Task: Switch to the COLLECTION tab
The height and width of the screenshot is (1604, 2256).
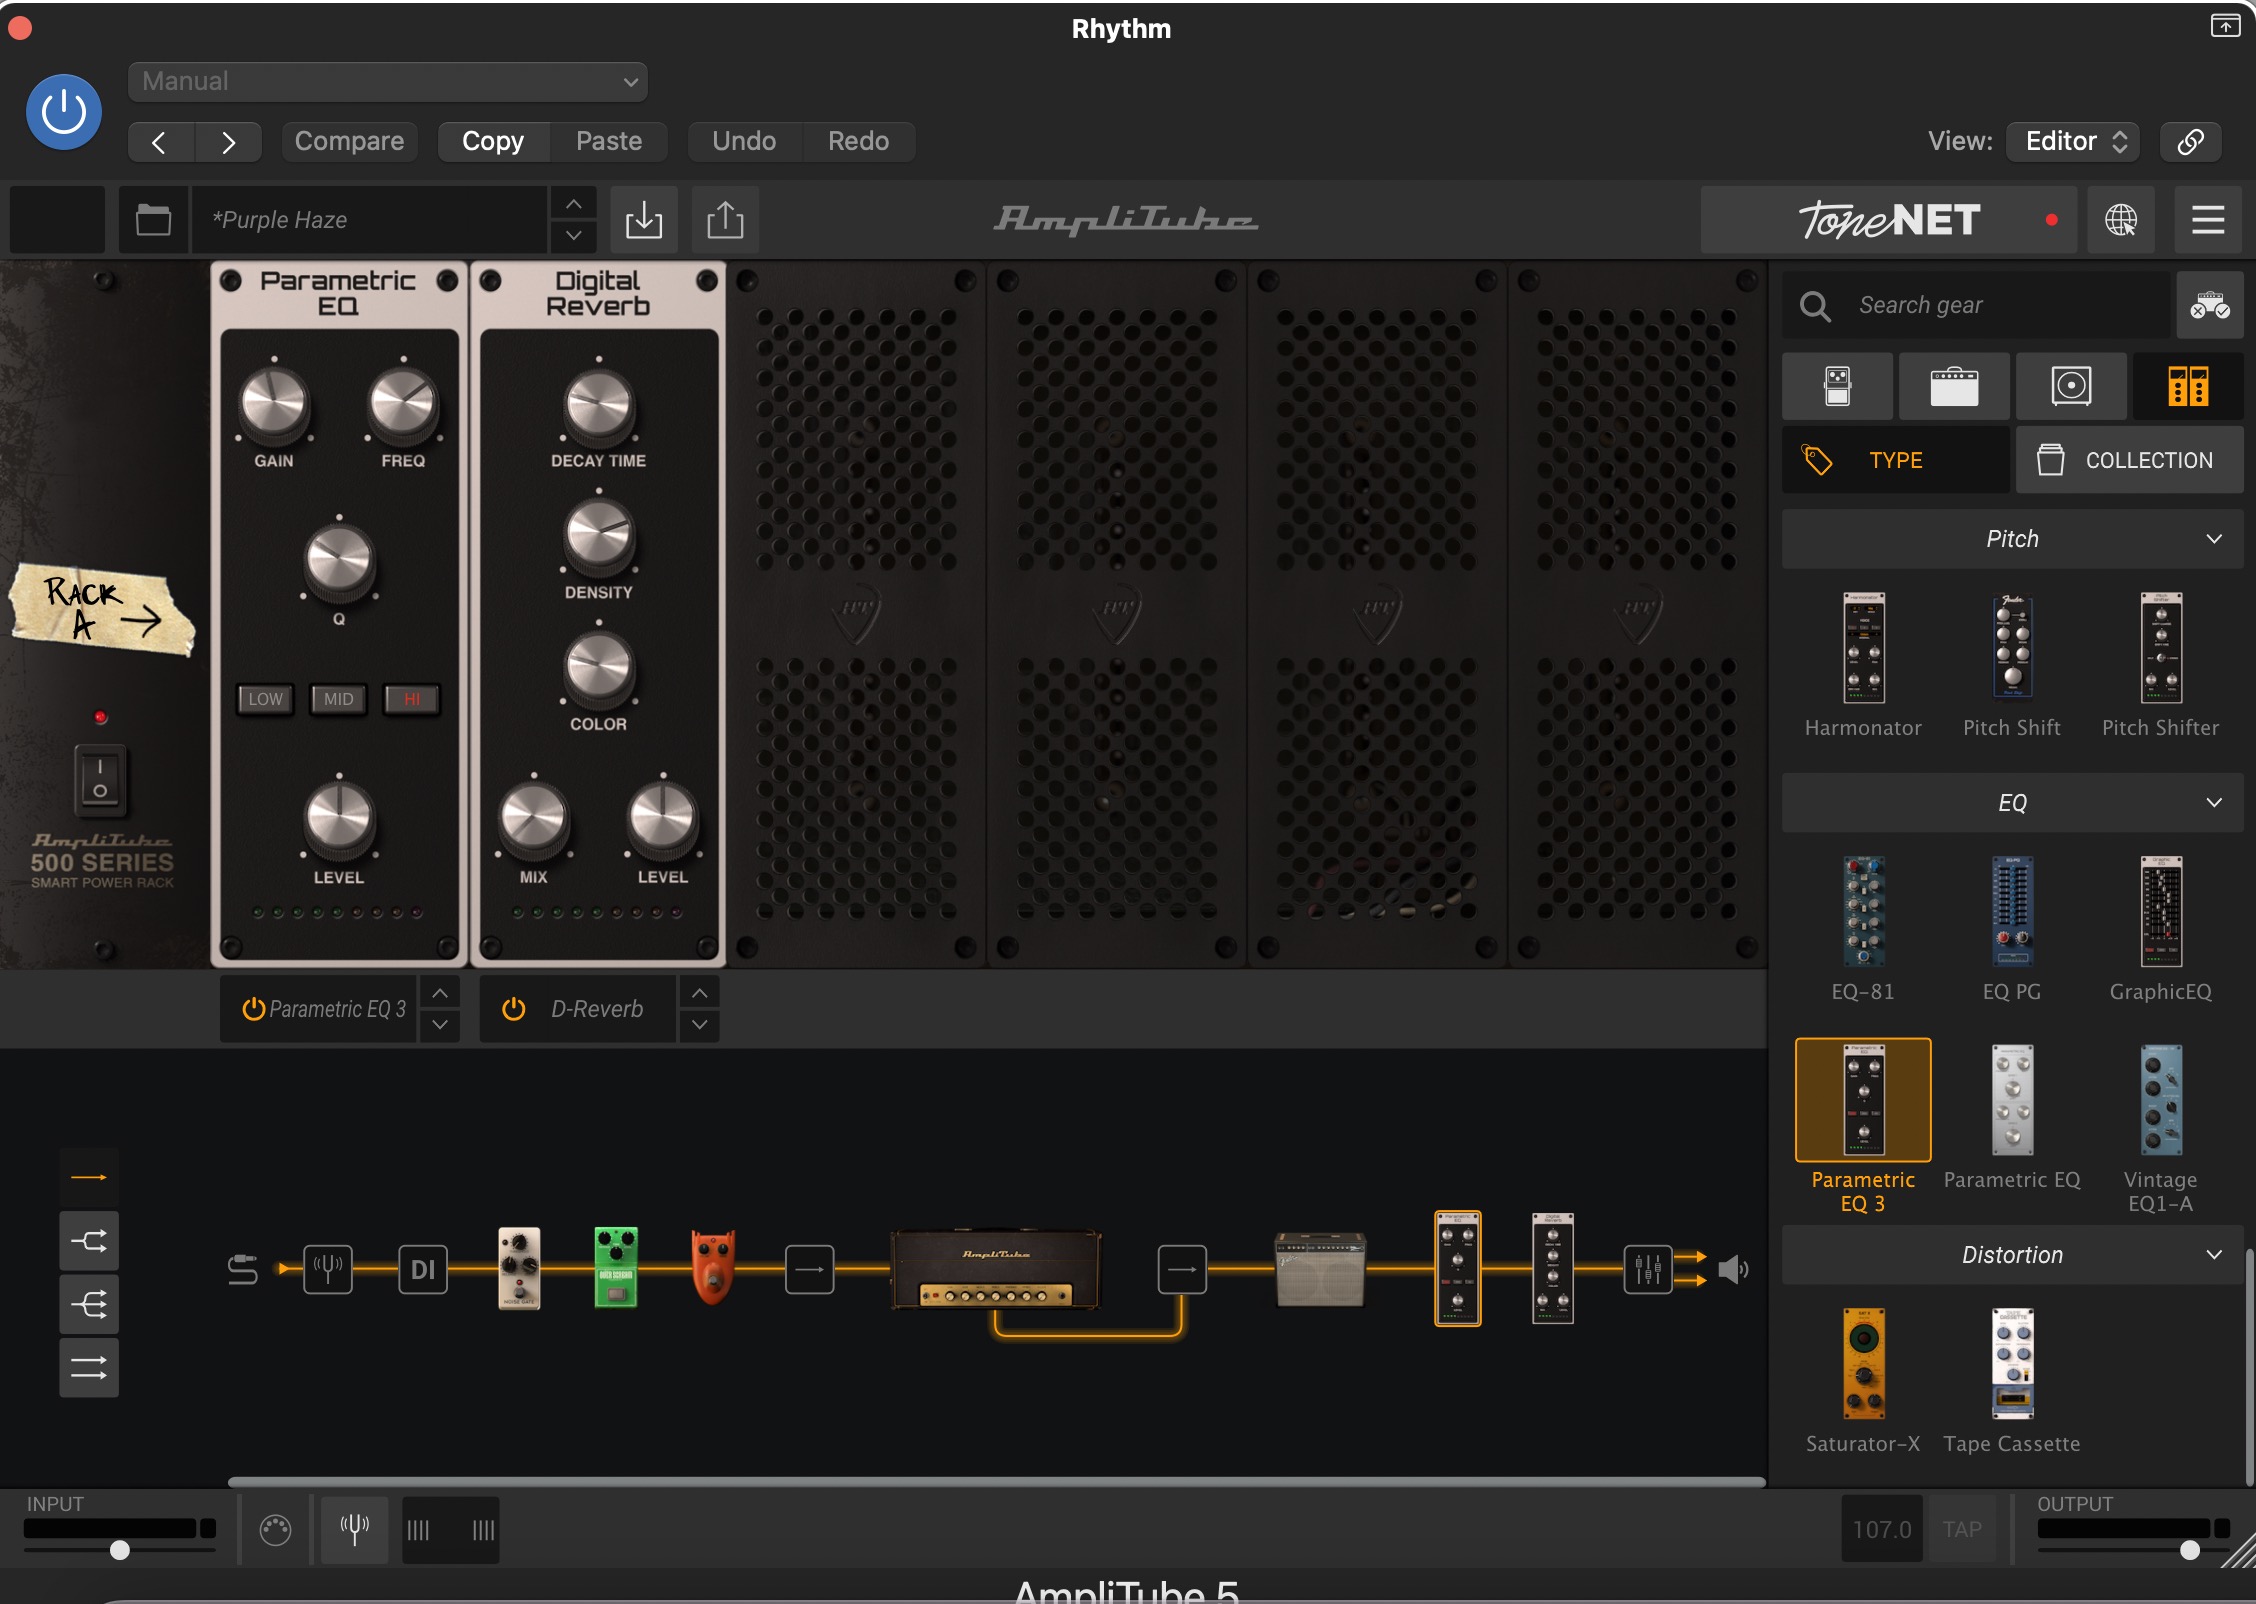Action: tap(2130, 460)
